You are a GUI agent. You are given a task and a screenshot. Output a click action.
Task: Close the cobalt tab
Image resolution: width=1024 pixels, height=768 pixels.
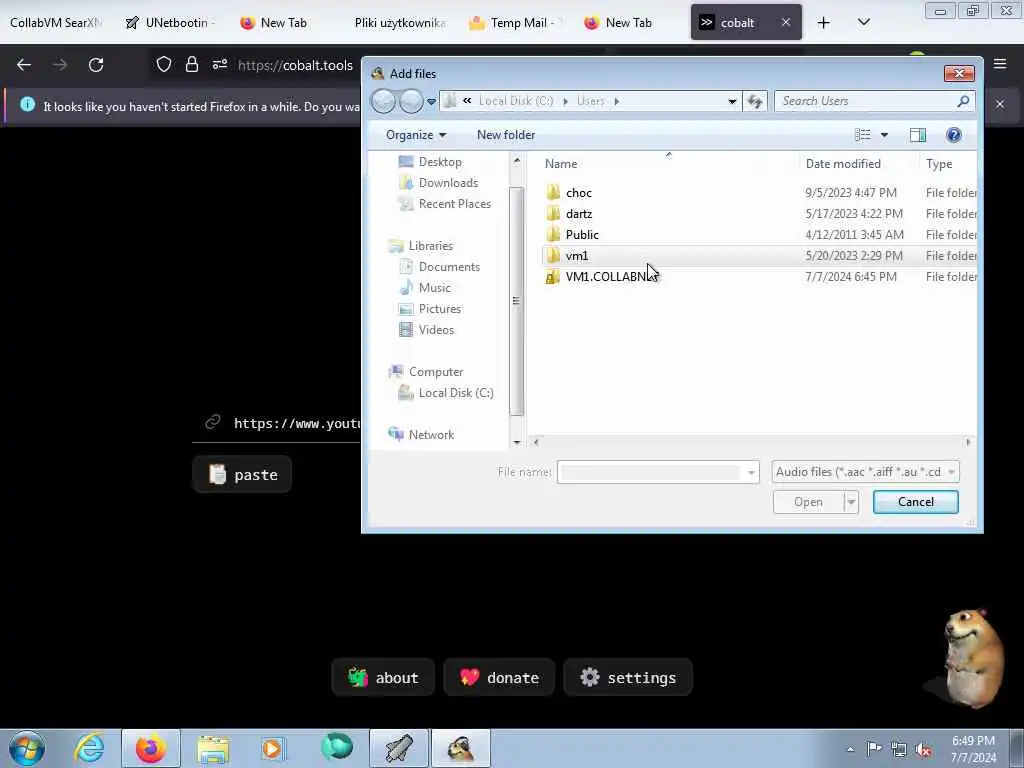pos(786,22)
